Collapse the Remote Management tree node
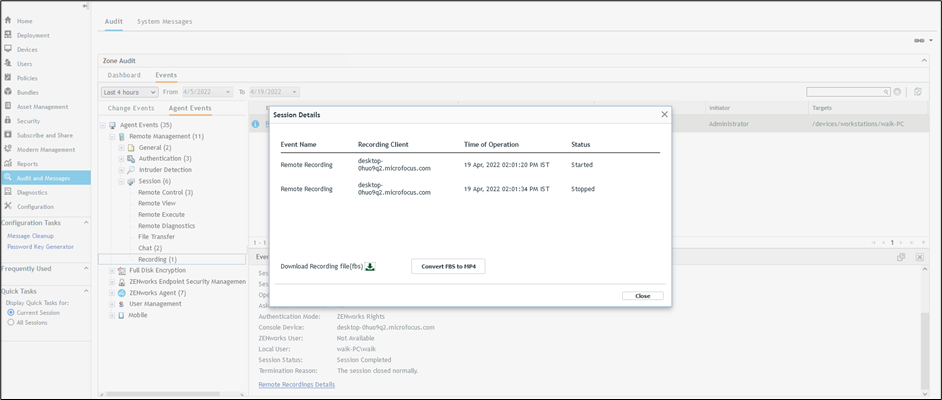The width and height of the screenshot is (942, 400). coord(110,136)
